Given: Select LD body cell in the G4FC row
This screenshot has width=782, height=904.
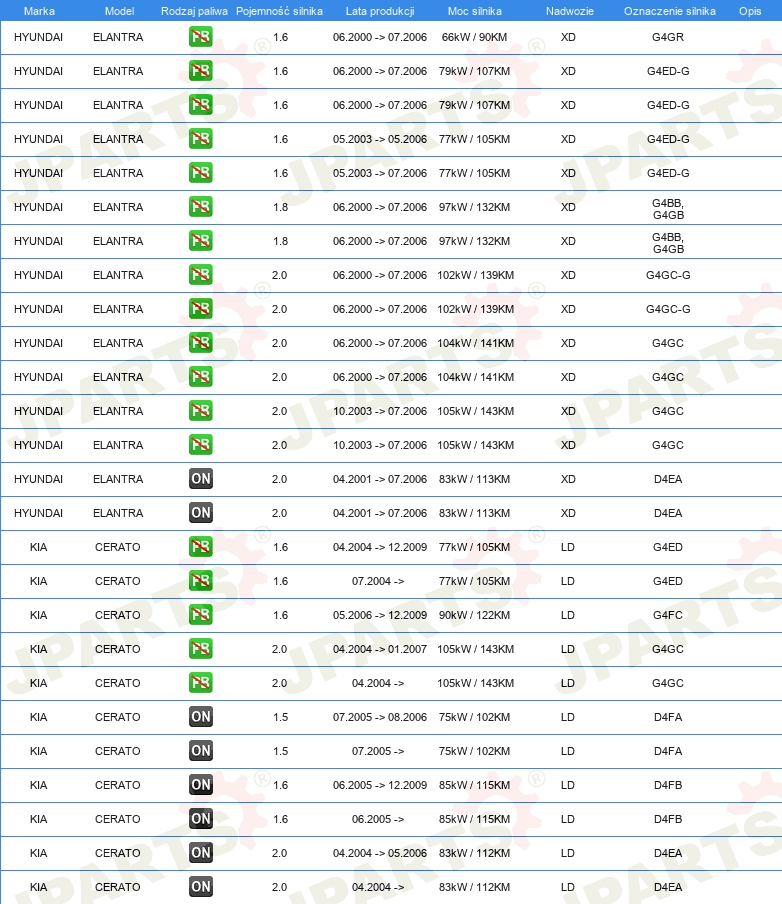Looking at the screenshot, I should pyautogui.click(x=567, y=615).
